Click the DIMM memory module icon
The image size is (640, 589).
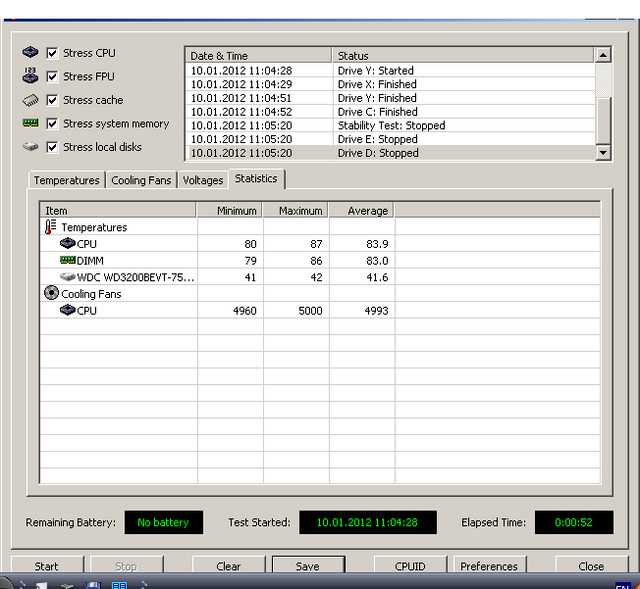click(x=67, y=260)
